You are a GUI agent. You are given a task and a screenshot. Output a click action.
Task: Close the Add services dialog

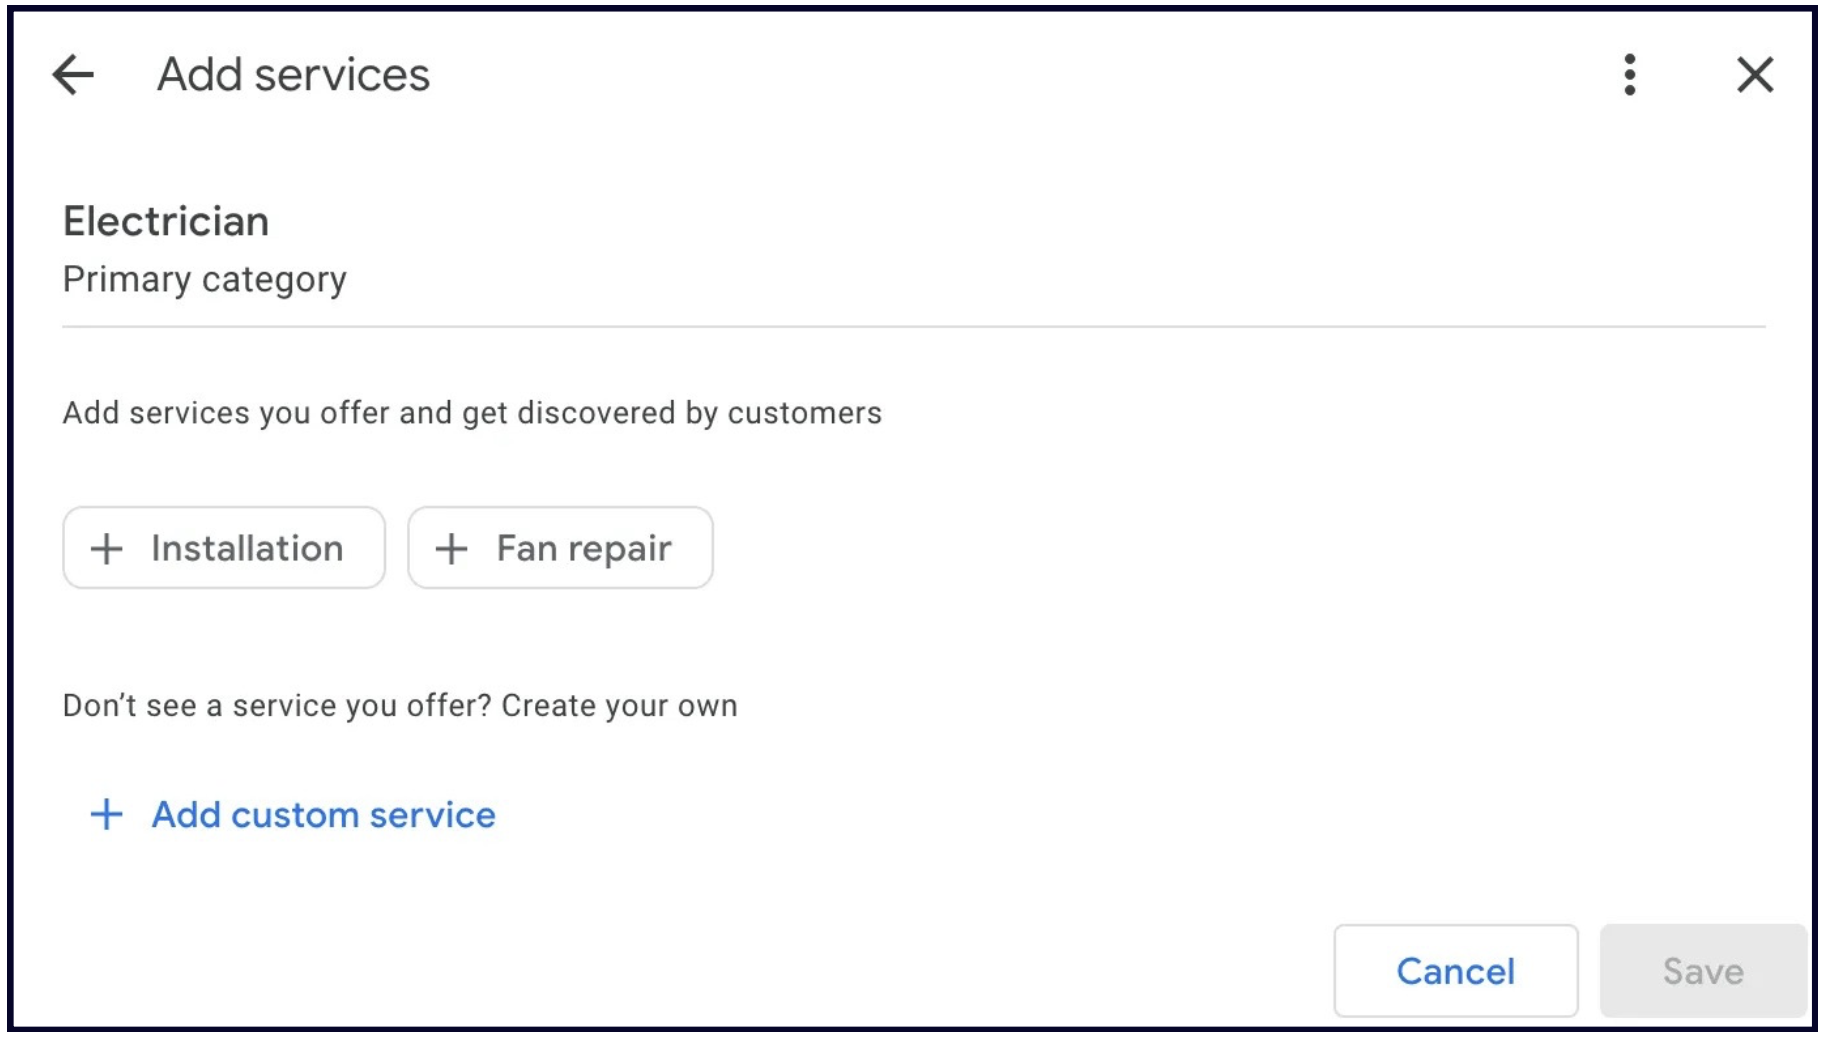pos(1755,75)
